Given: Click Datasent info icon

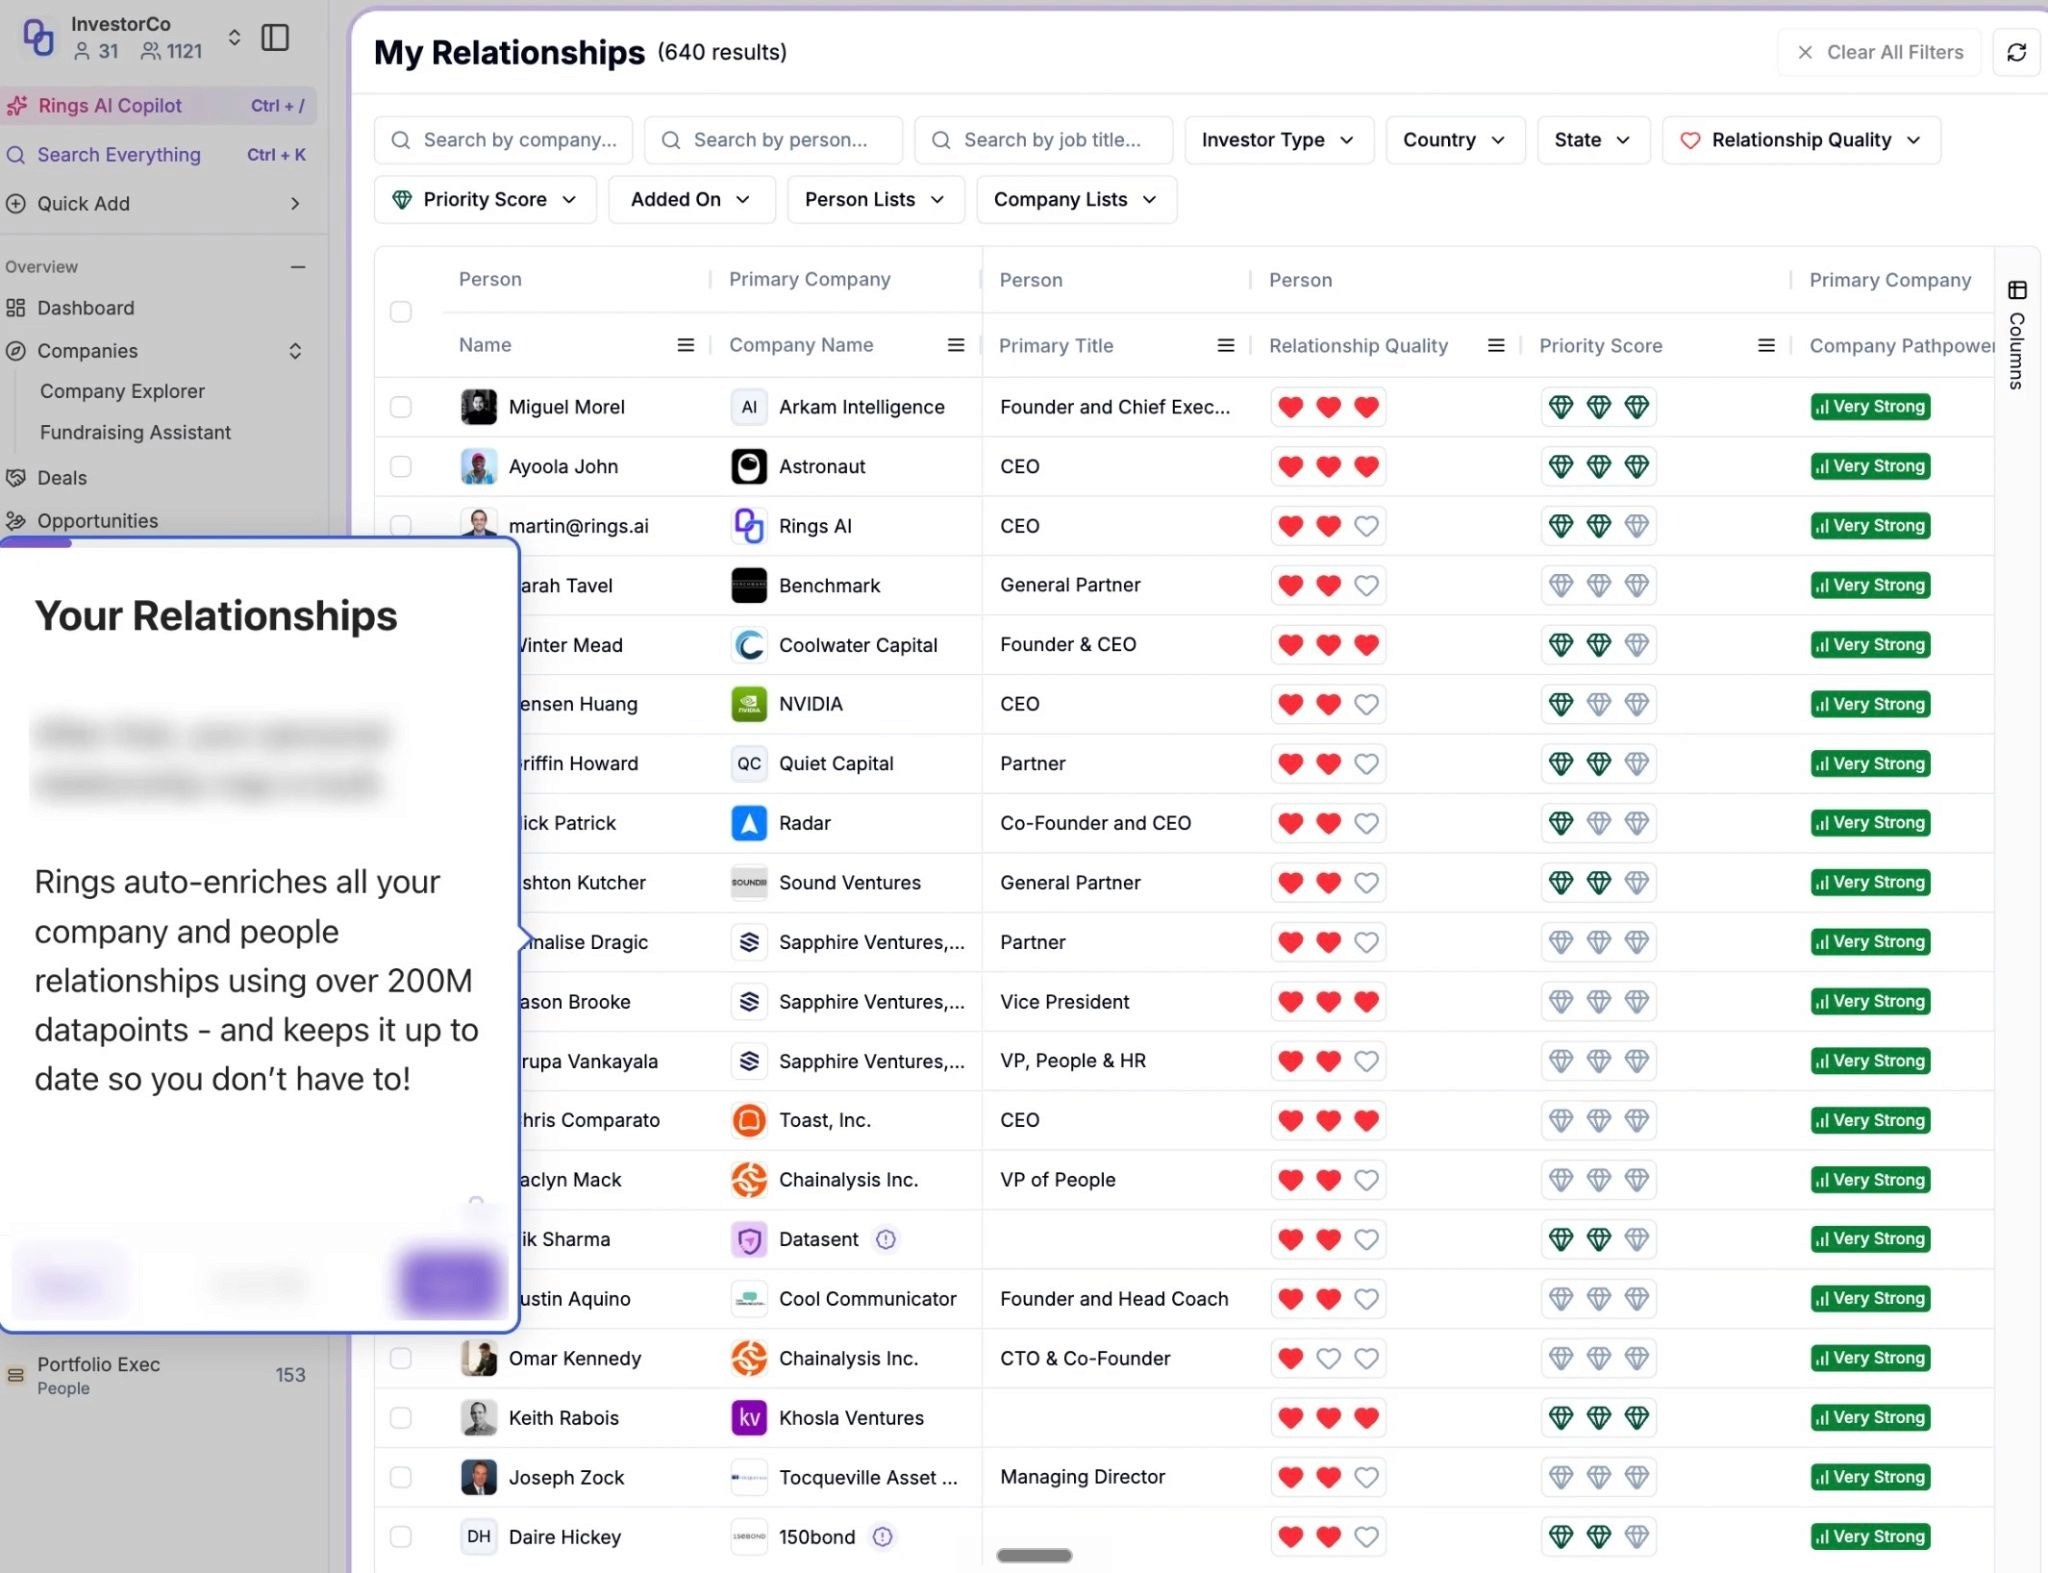Looking at the screenshot, I should (886, 1239).
